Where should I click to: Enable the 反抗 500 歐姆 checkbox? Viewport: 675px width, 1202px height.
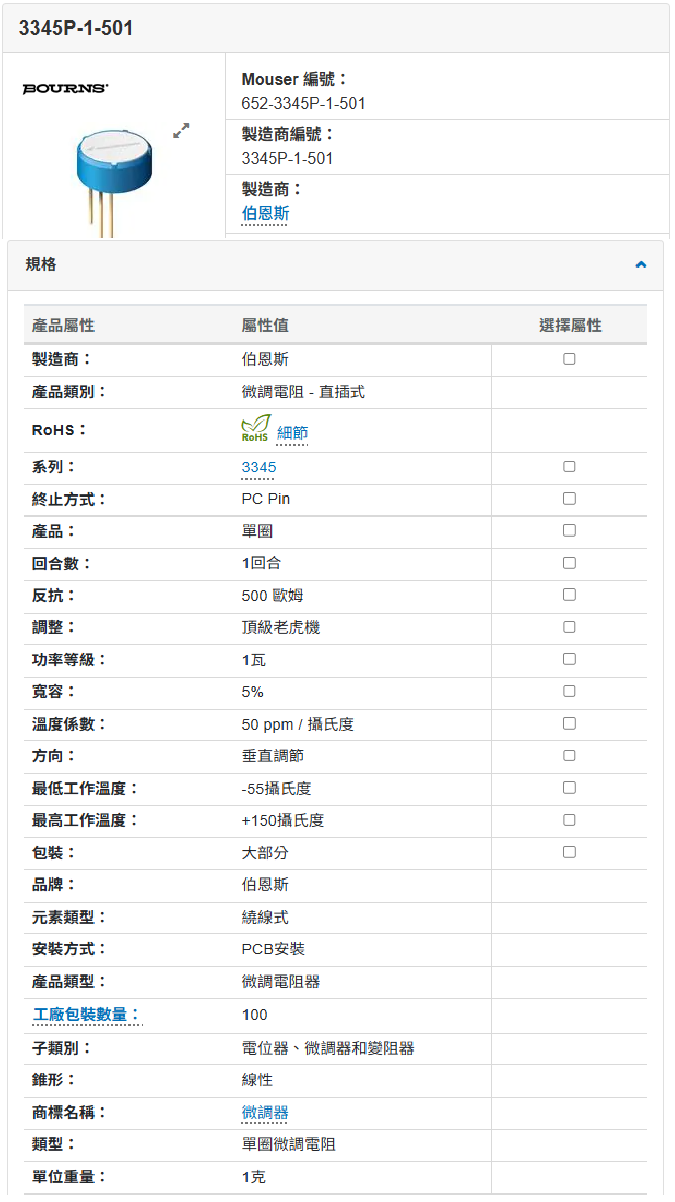[569, 594]
